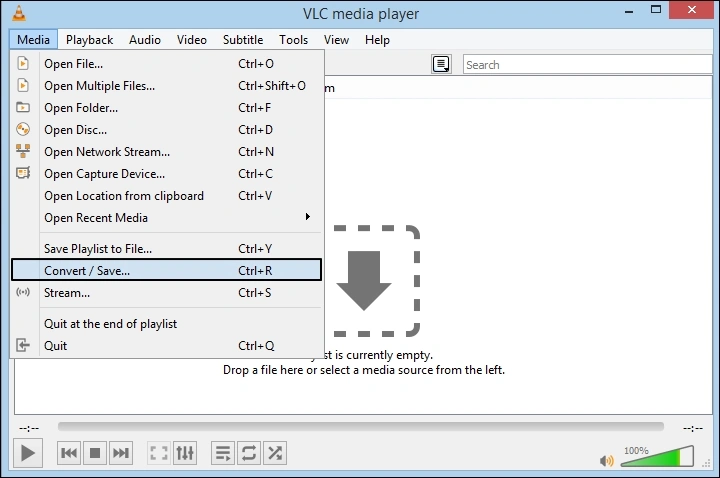Toggle Quit at the end of playlist

point(167,324)
